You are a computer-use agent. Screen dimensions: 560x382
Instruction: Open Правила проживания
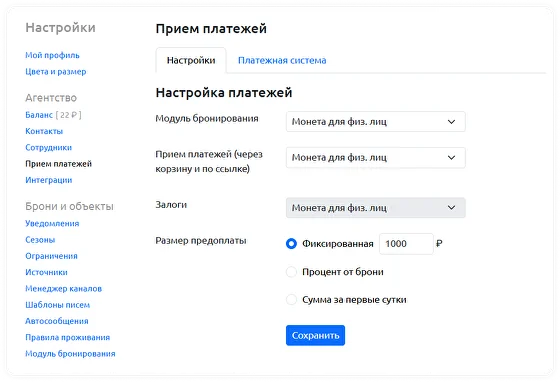[68, 337]
